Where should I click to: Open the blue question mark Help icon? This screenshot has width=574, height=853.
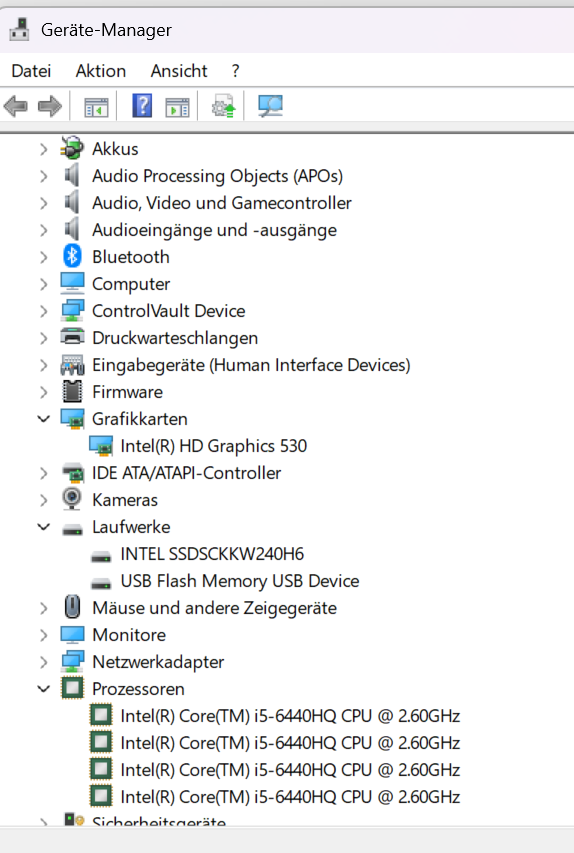[x=142, y=106]
